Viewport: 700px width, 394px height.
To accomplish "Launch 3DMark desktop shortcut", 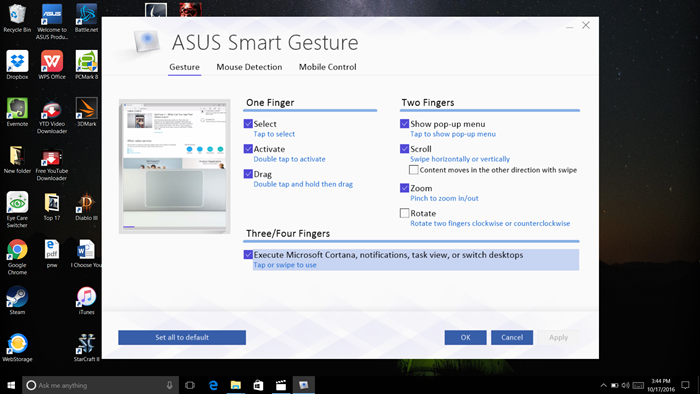I will tap(86, 112).
